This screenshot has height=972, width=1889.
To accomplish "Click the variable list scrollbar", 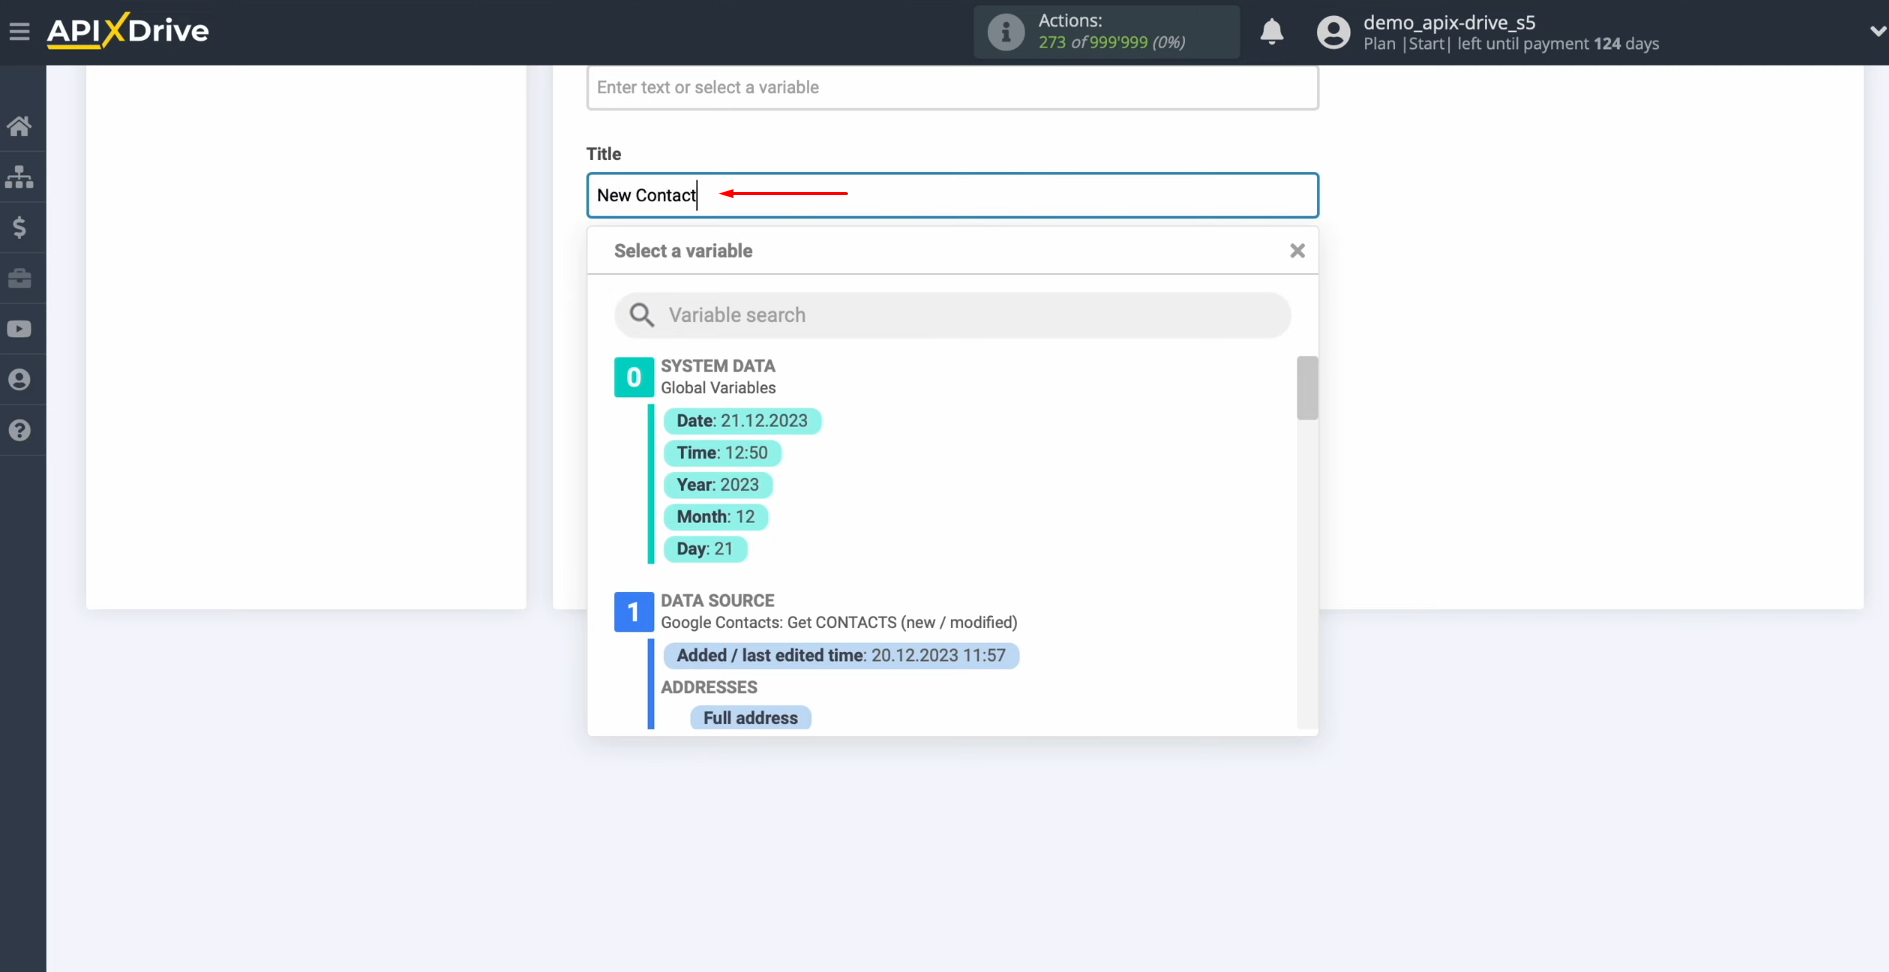I will click(x=1307, y=388).
